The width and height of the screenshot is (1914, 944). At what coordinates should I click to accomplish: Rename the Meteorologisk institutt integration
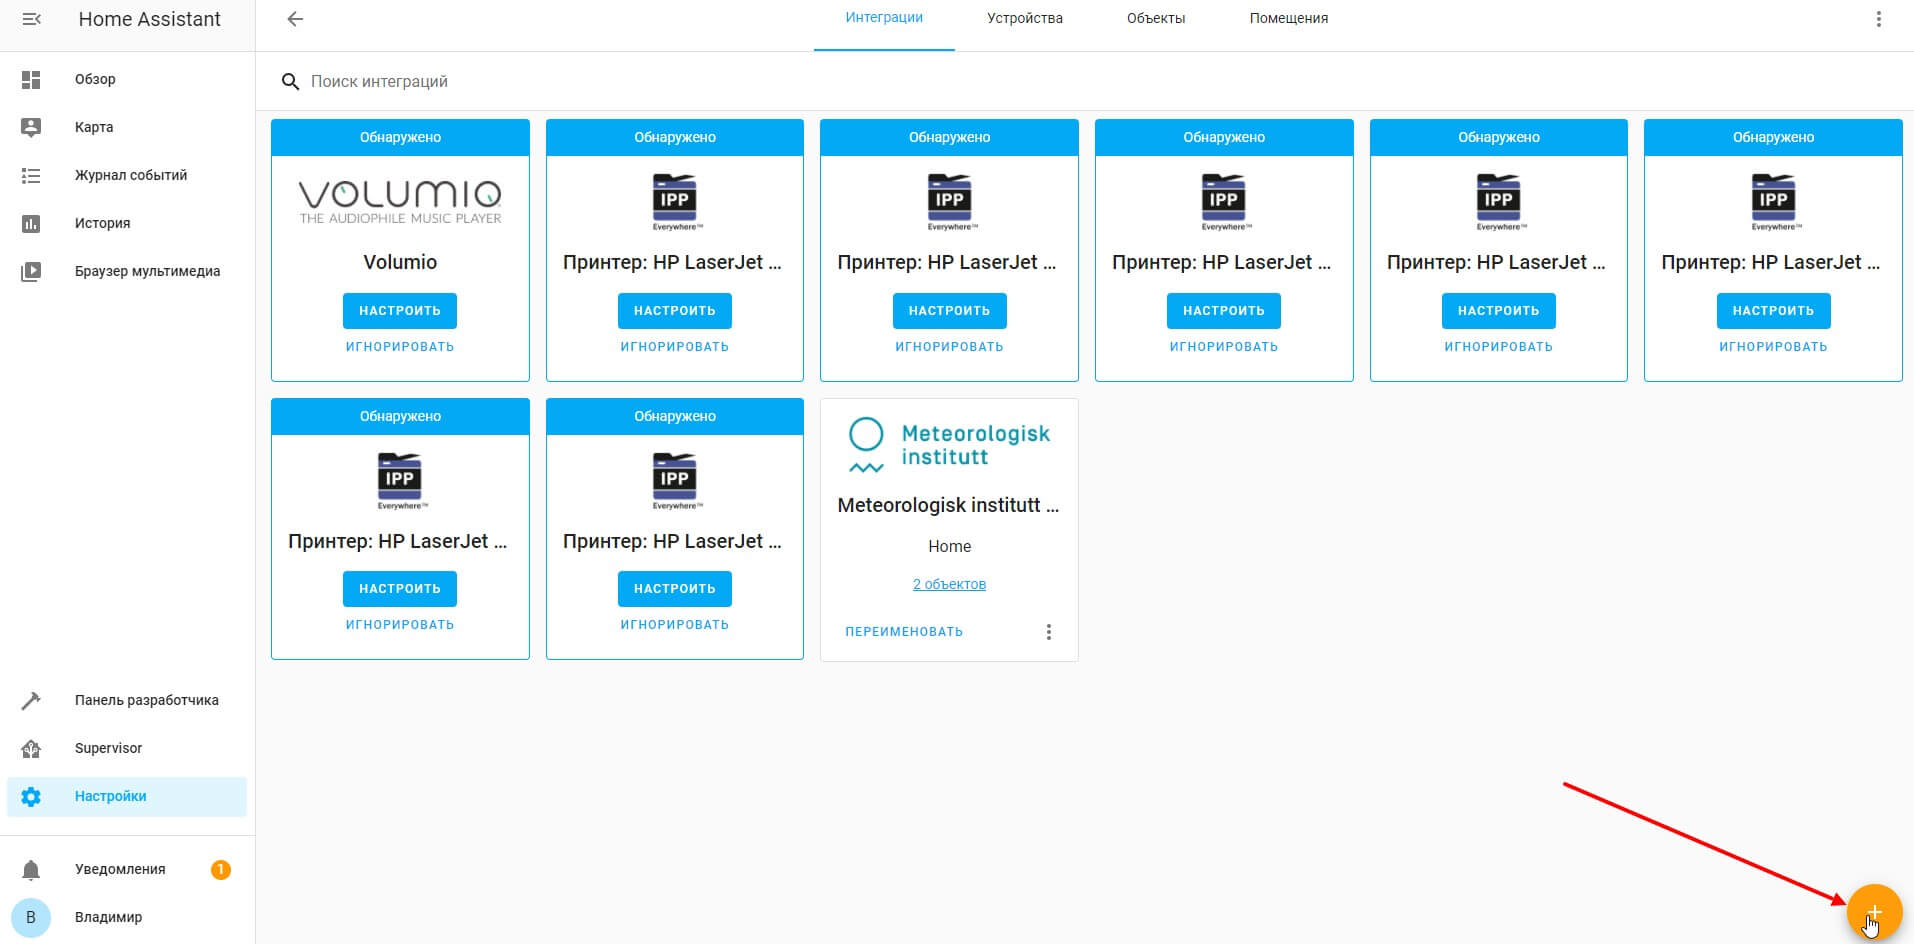904,631
